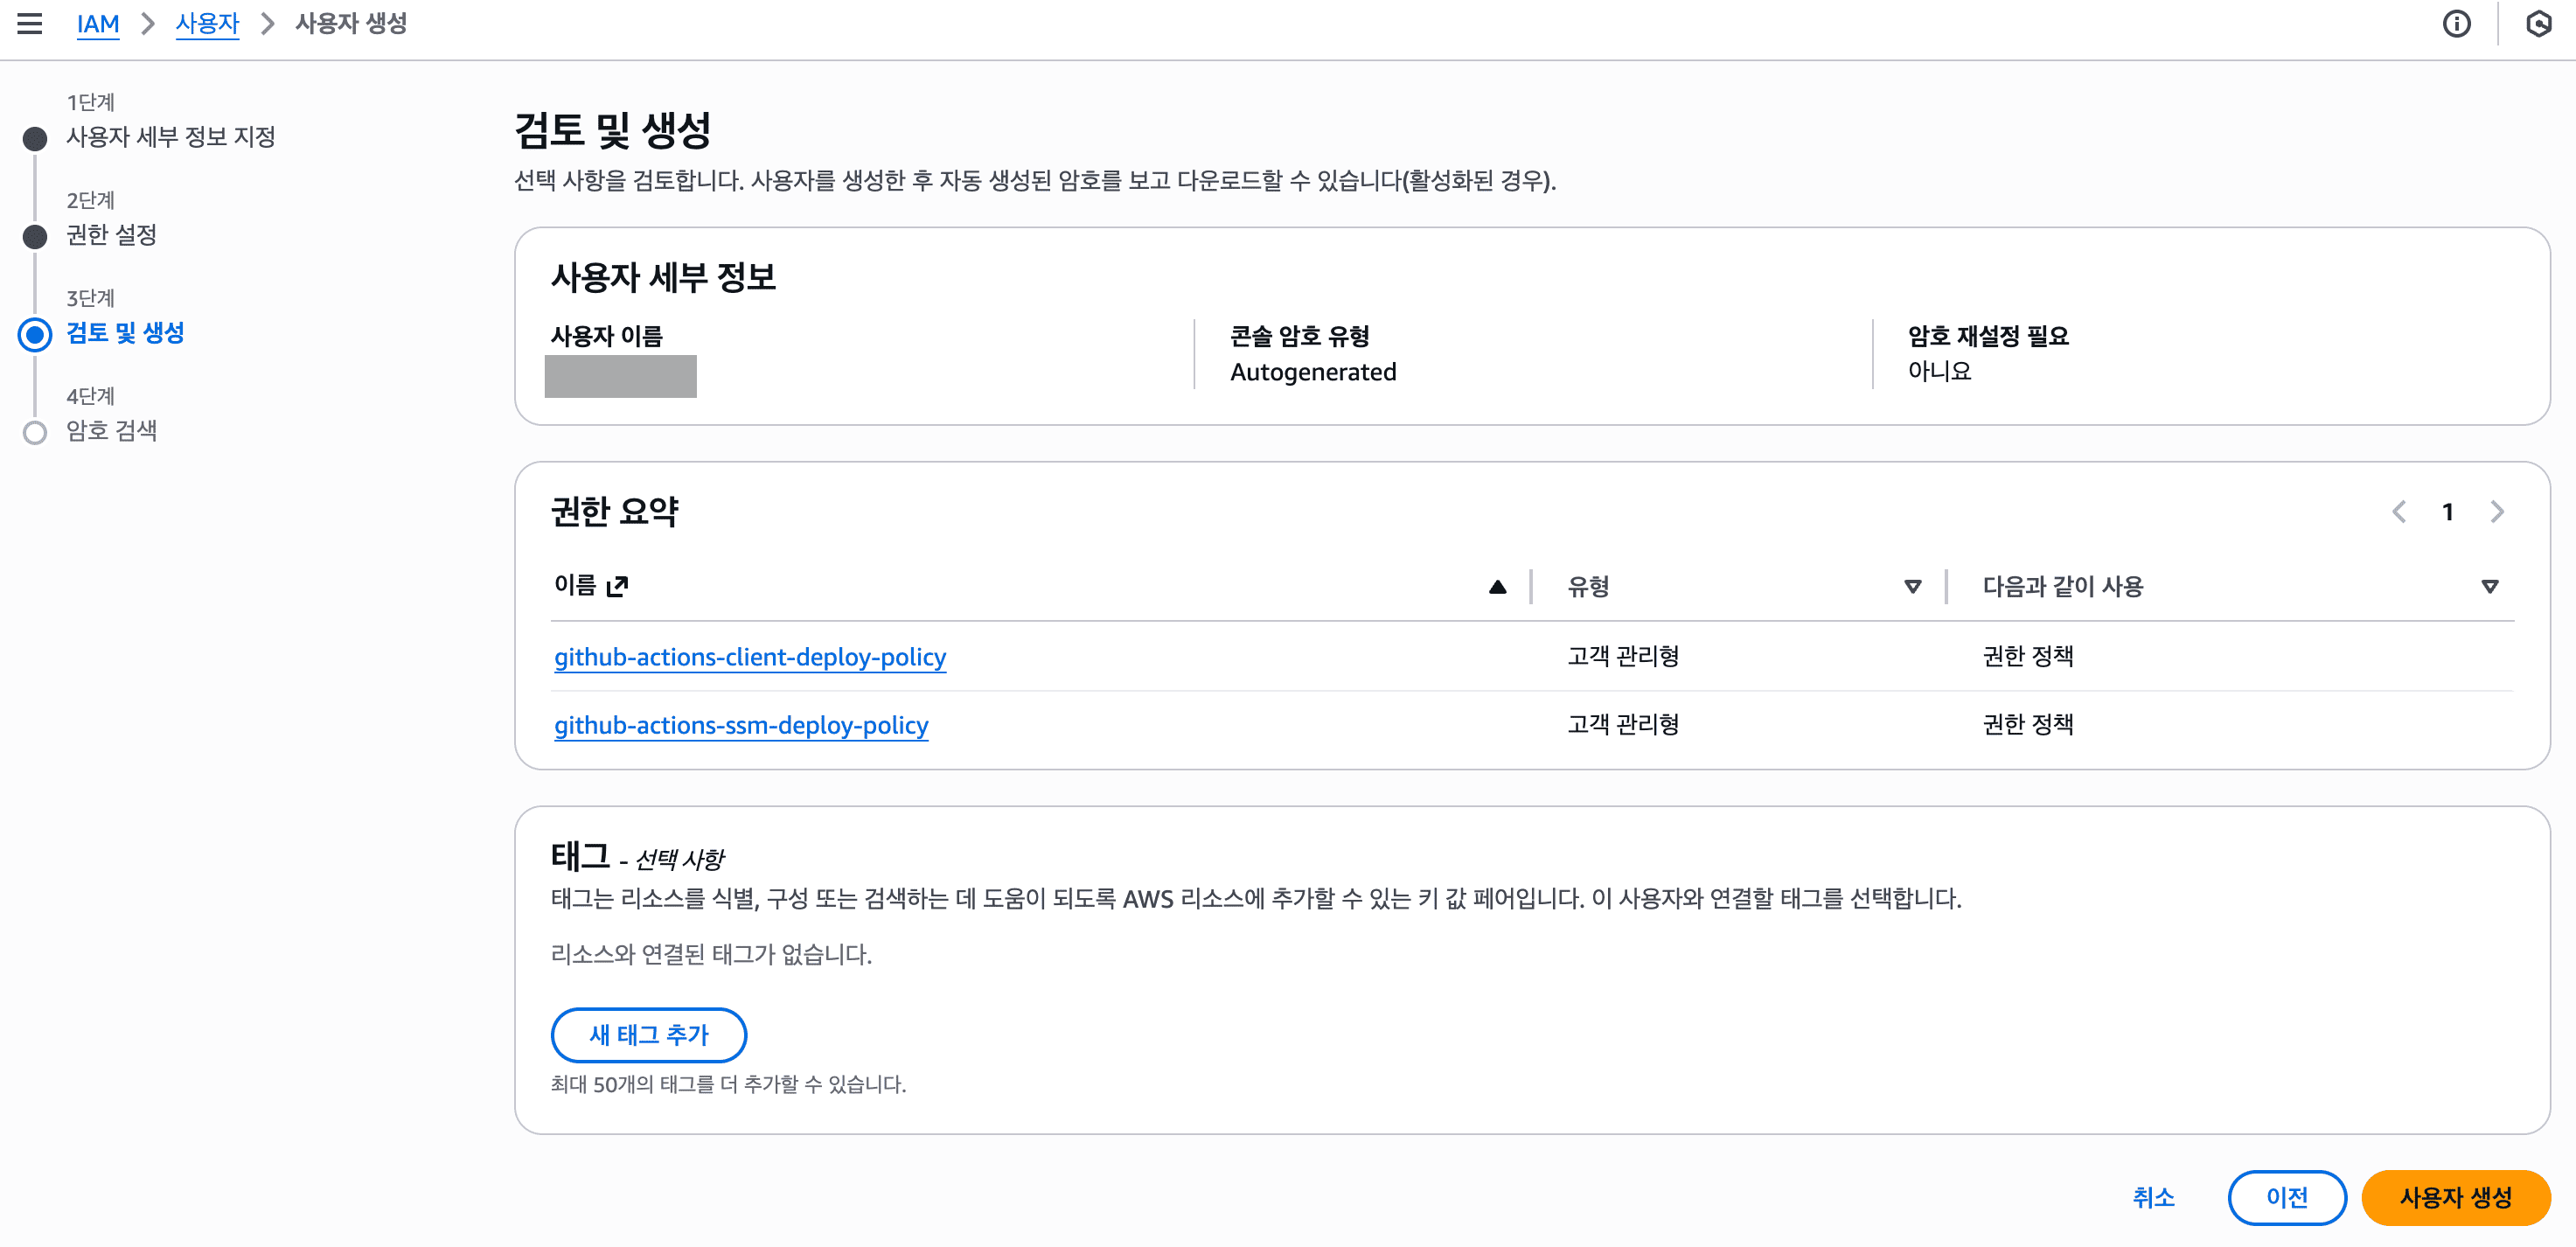
Task: Click the info icon in the top bar
Action: point(2456,23)
